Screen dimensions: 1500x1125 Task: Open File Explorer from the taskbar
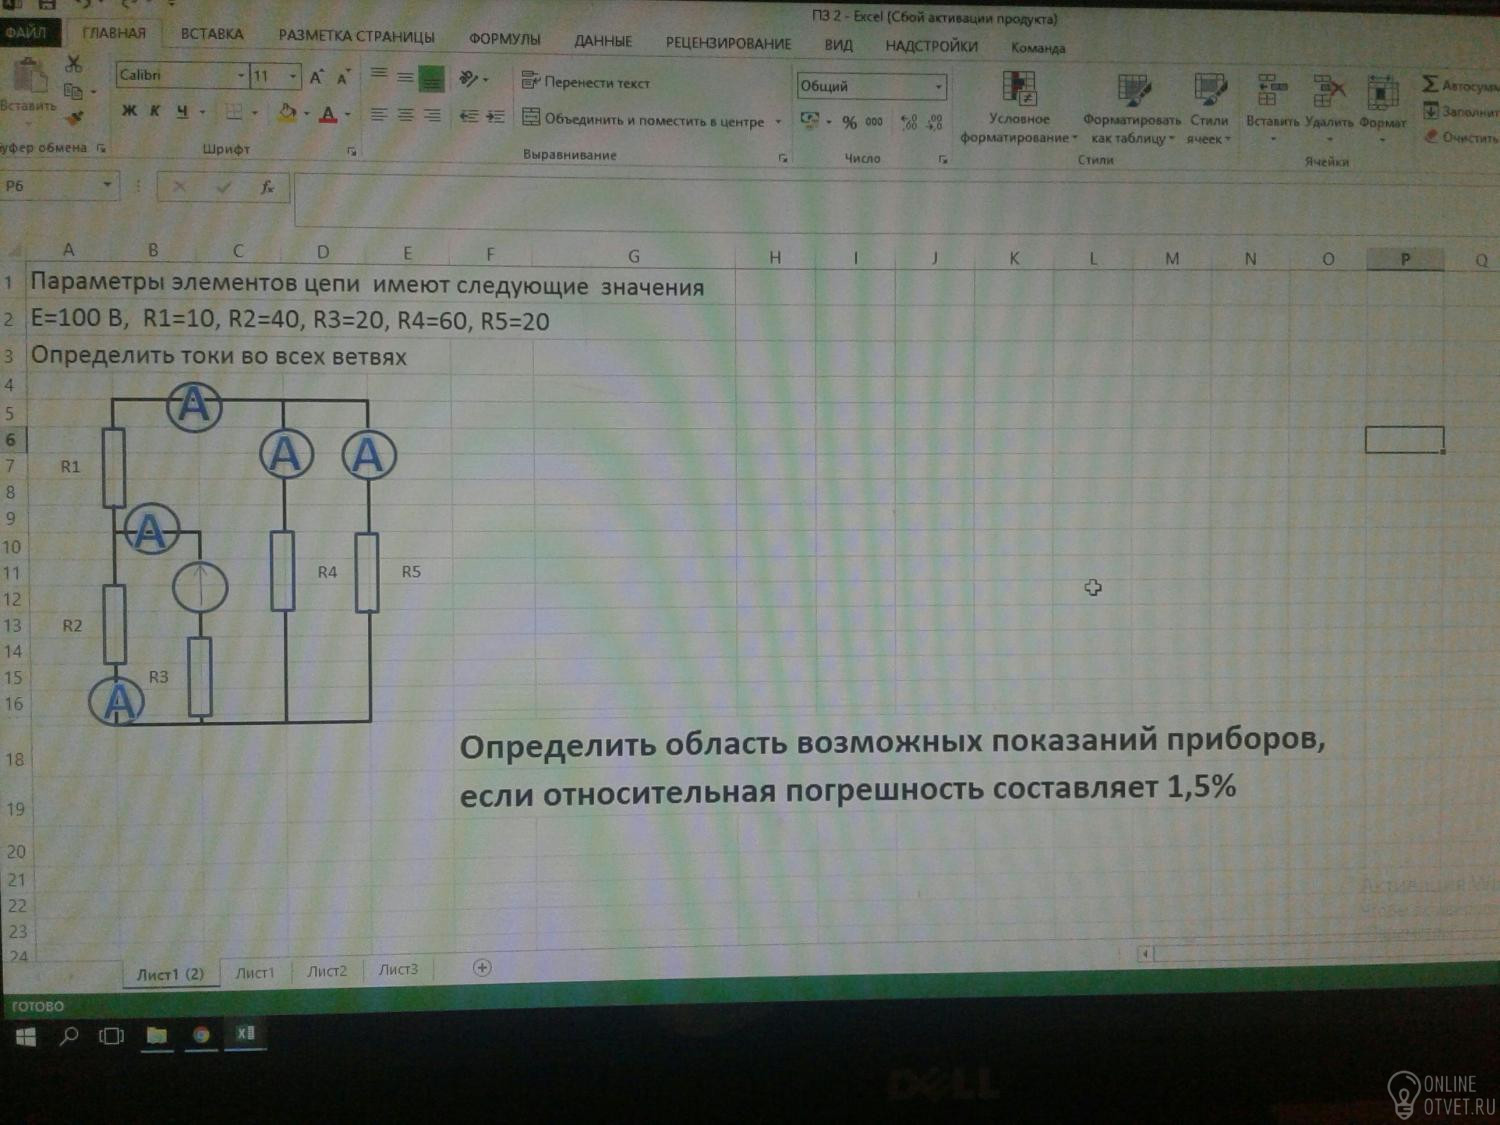point(157,1035)
